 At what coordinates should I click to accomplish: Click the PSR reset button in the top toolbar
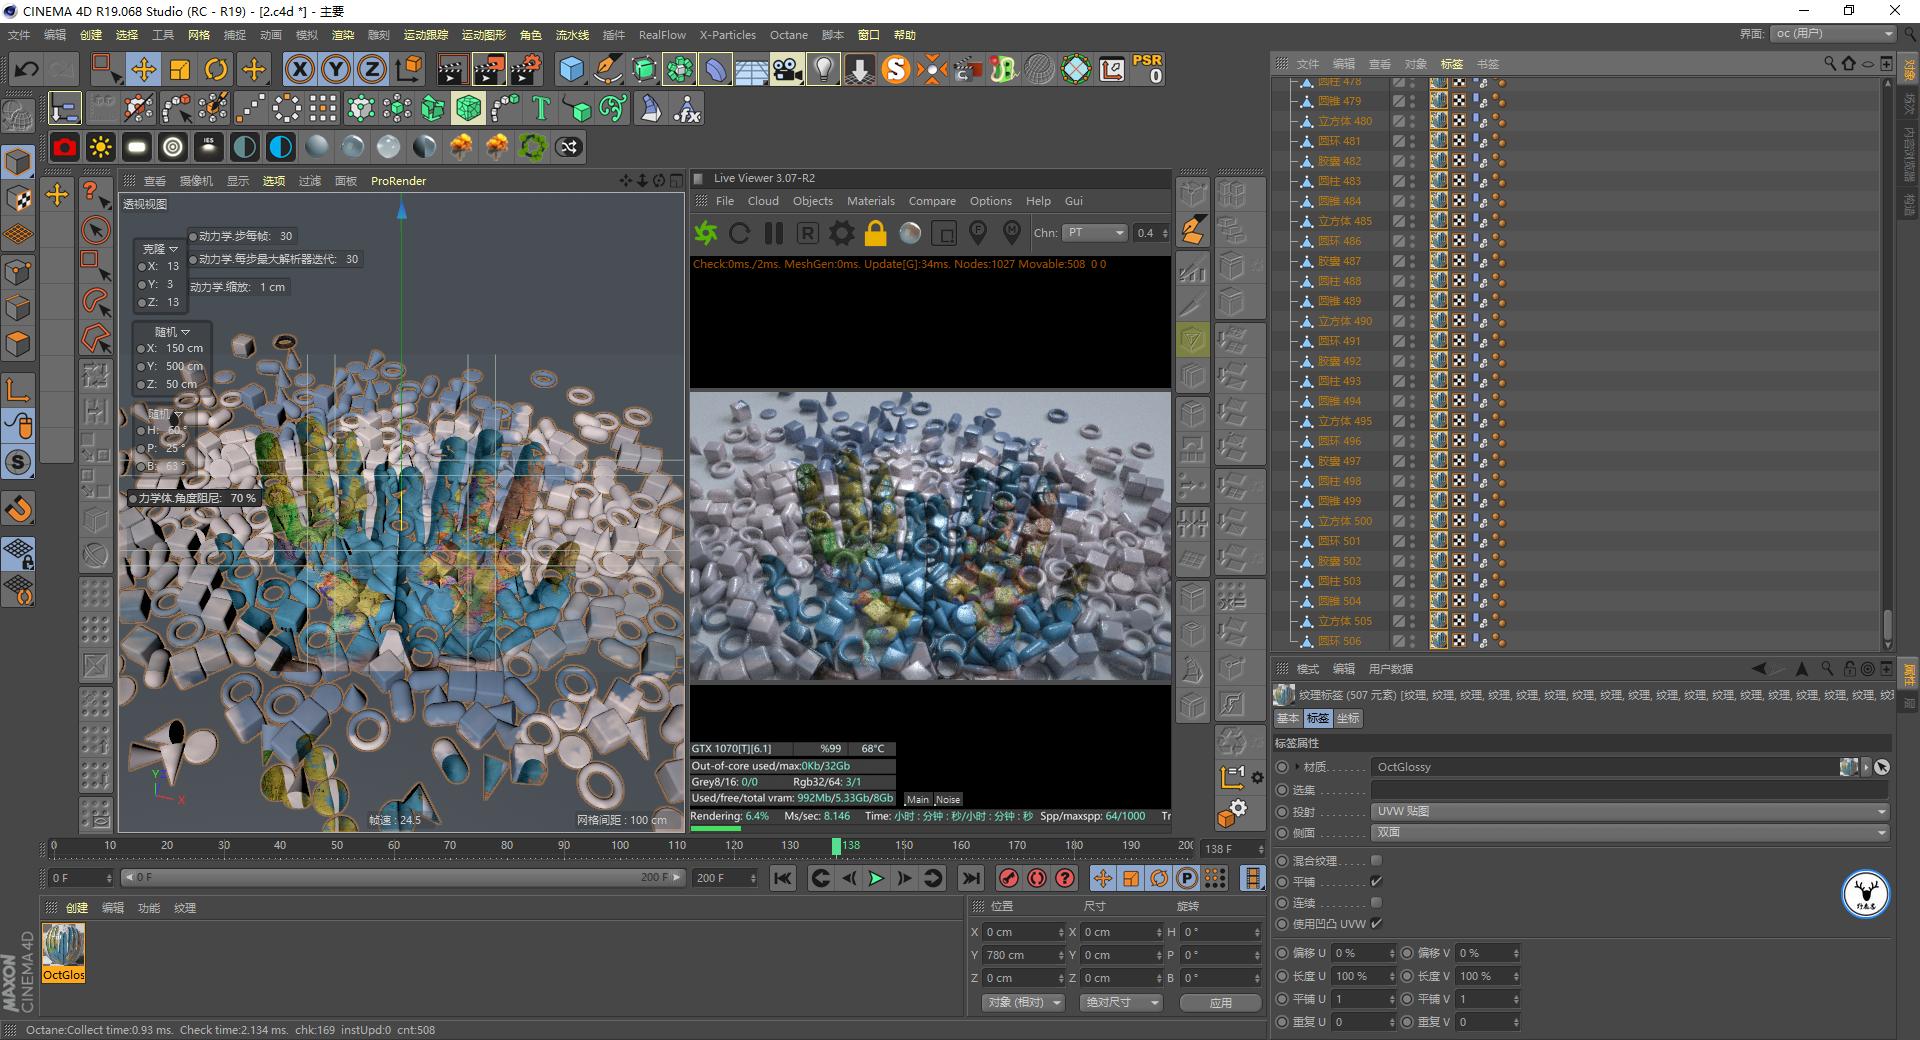(x=1149, y=69)
